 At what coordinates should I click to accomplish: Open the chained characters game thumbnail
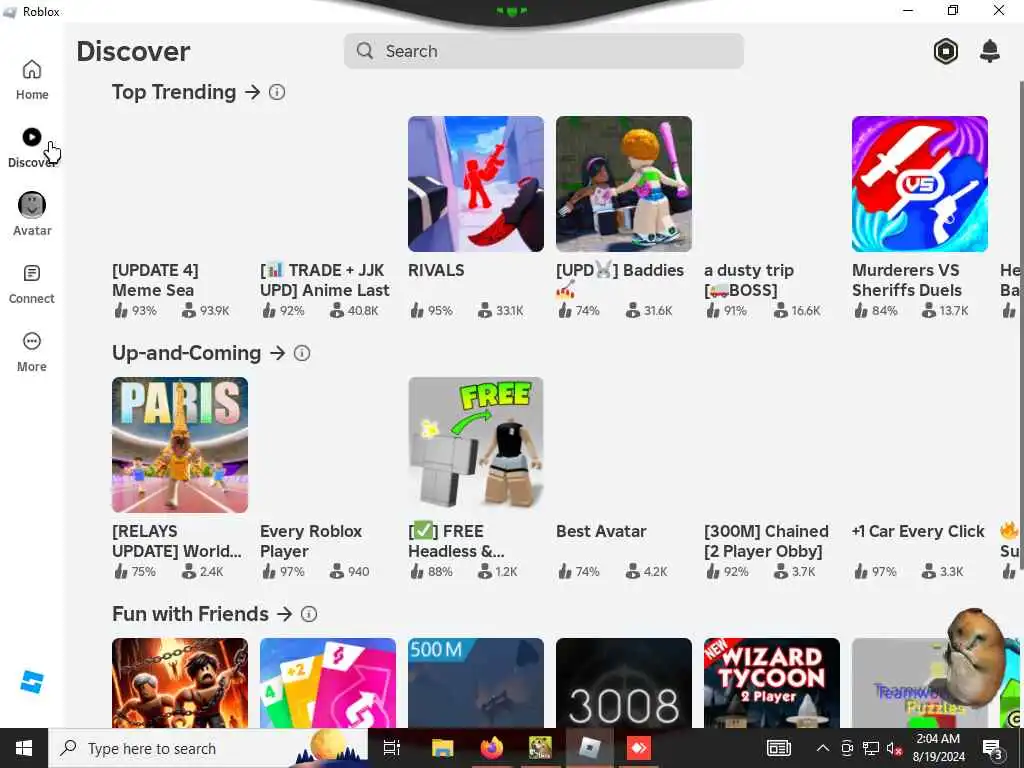(x=180, y=682)
